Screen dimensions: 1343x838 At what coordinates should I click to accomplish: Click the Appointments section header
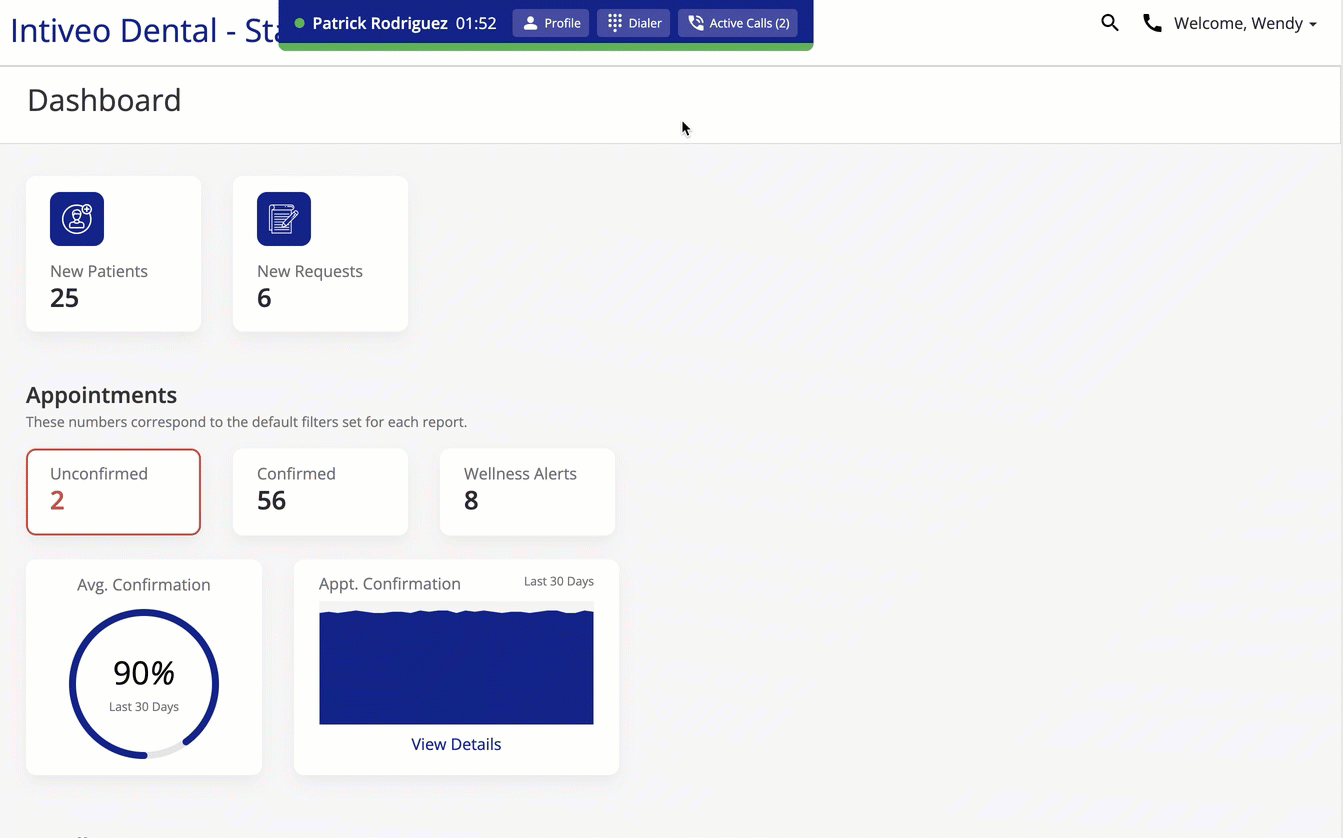[x=101, y=395]
